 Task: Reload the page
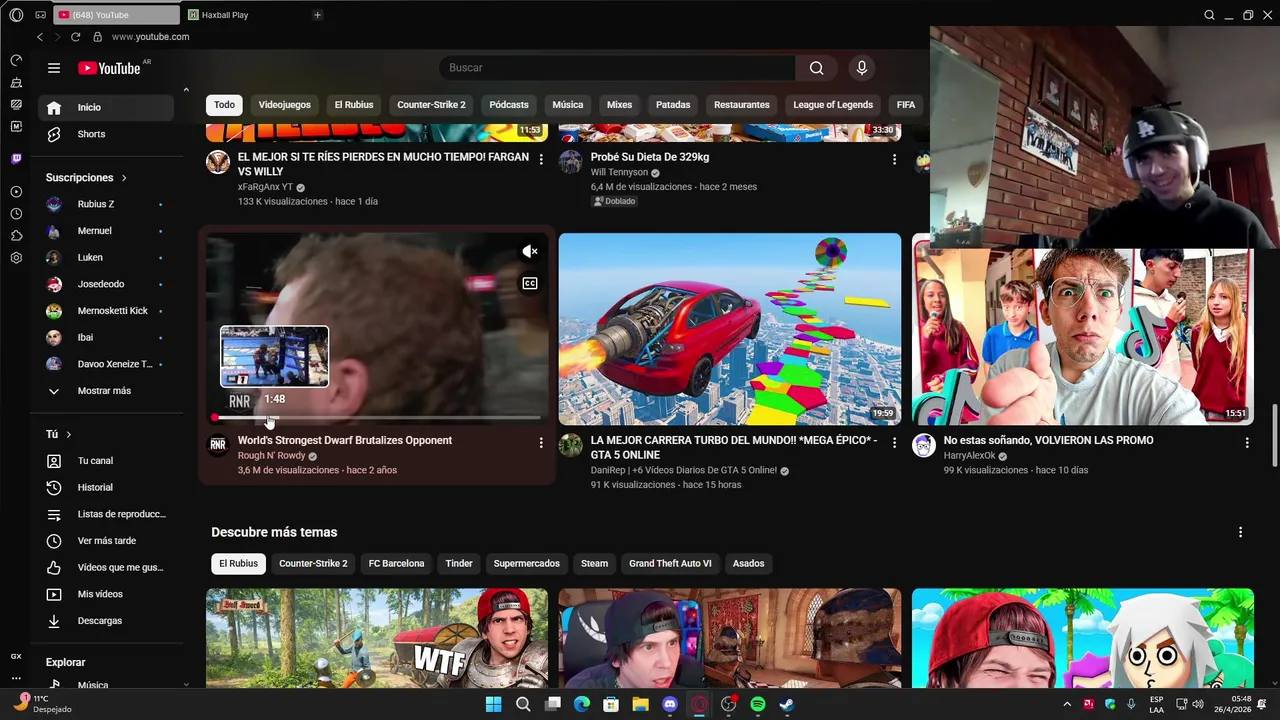pyautogui.click(x=75, y=37)
